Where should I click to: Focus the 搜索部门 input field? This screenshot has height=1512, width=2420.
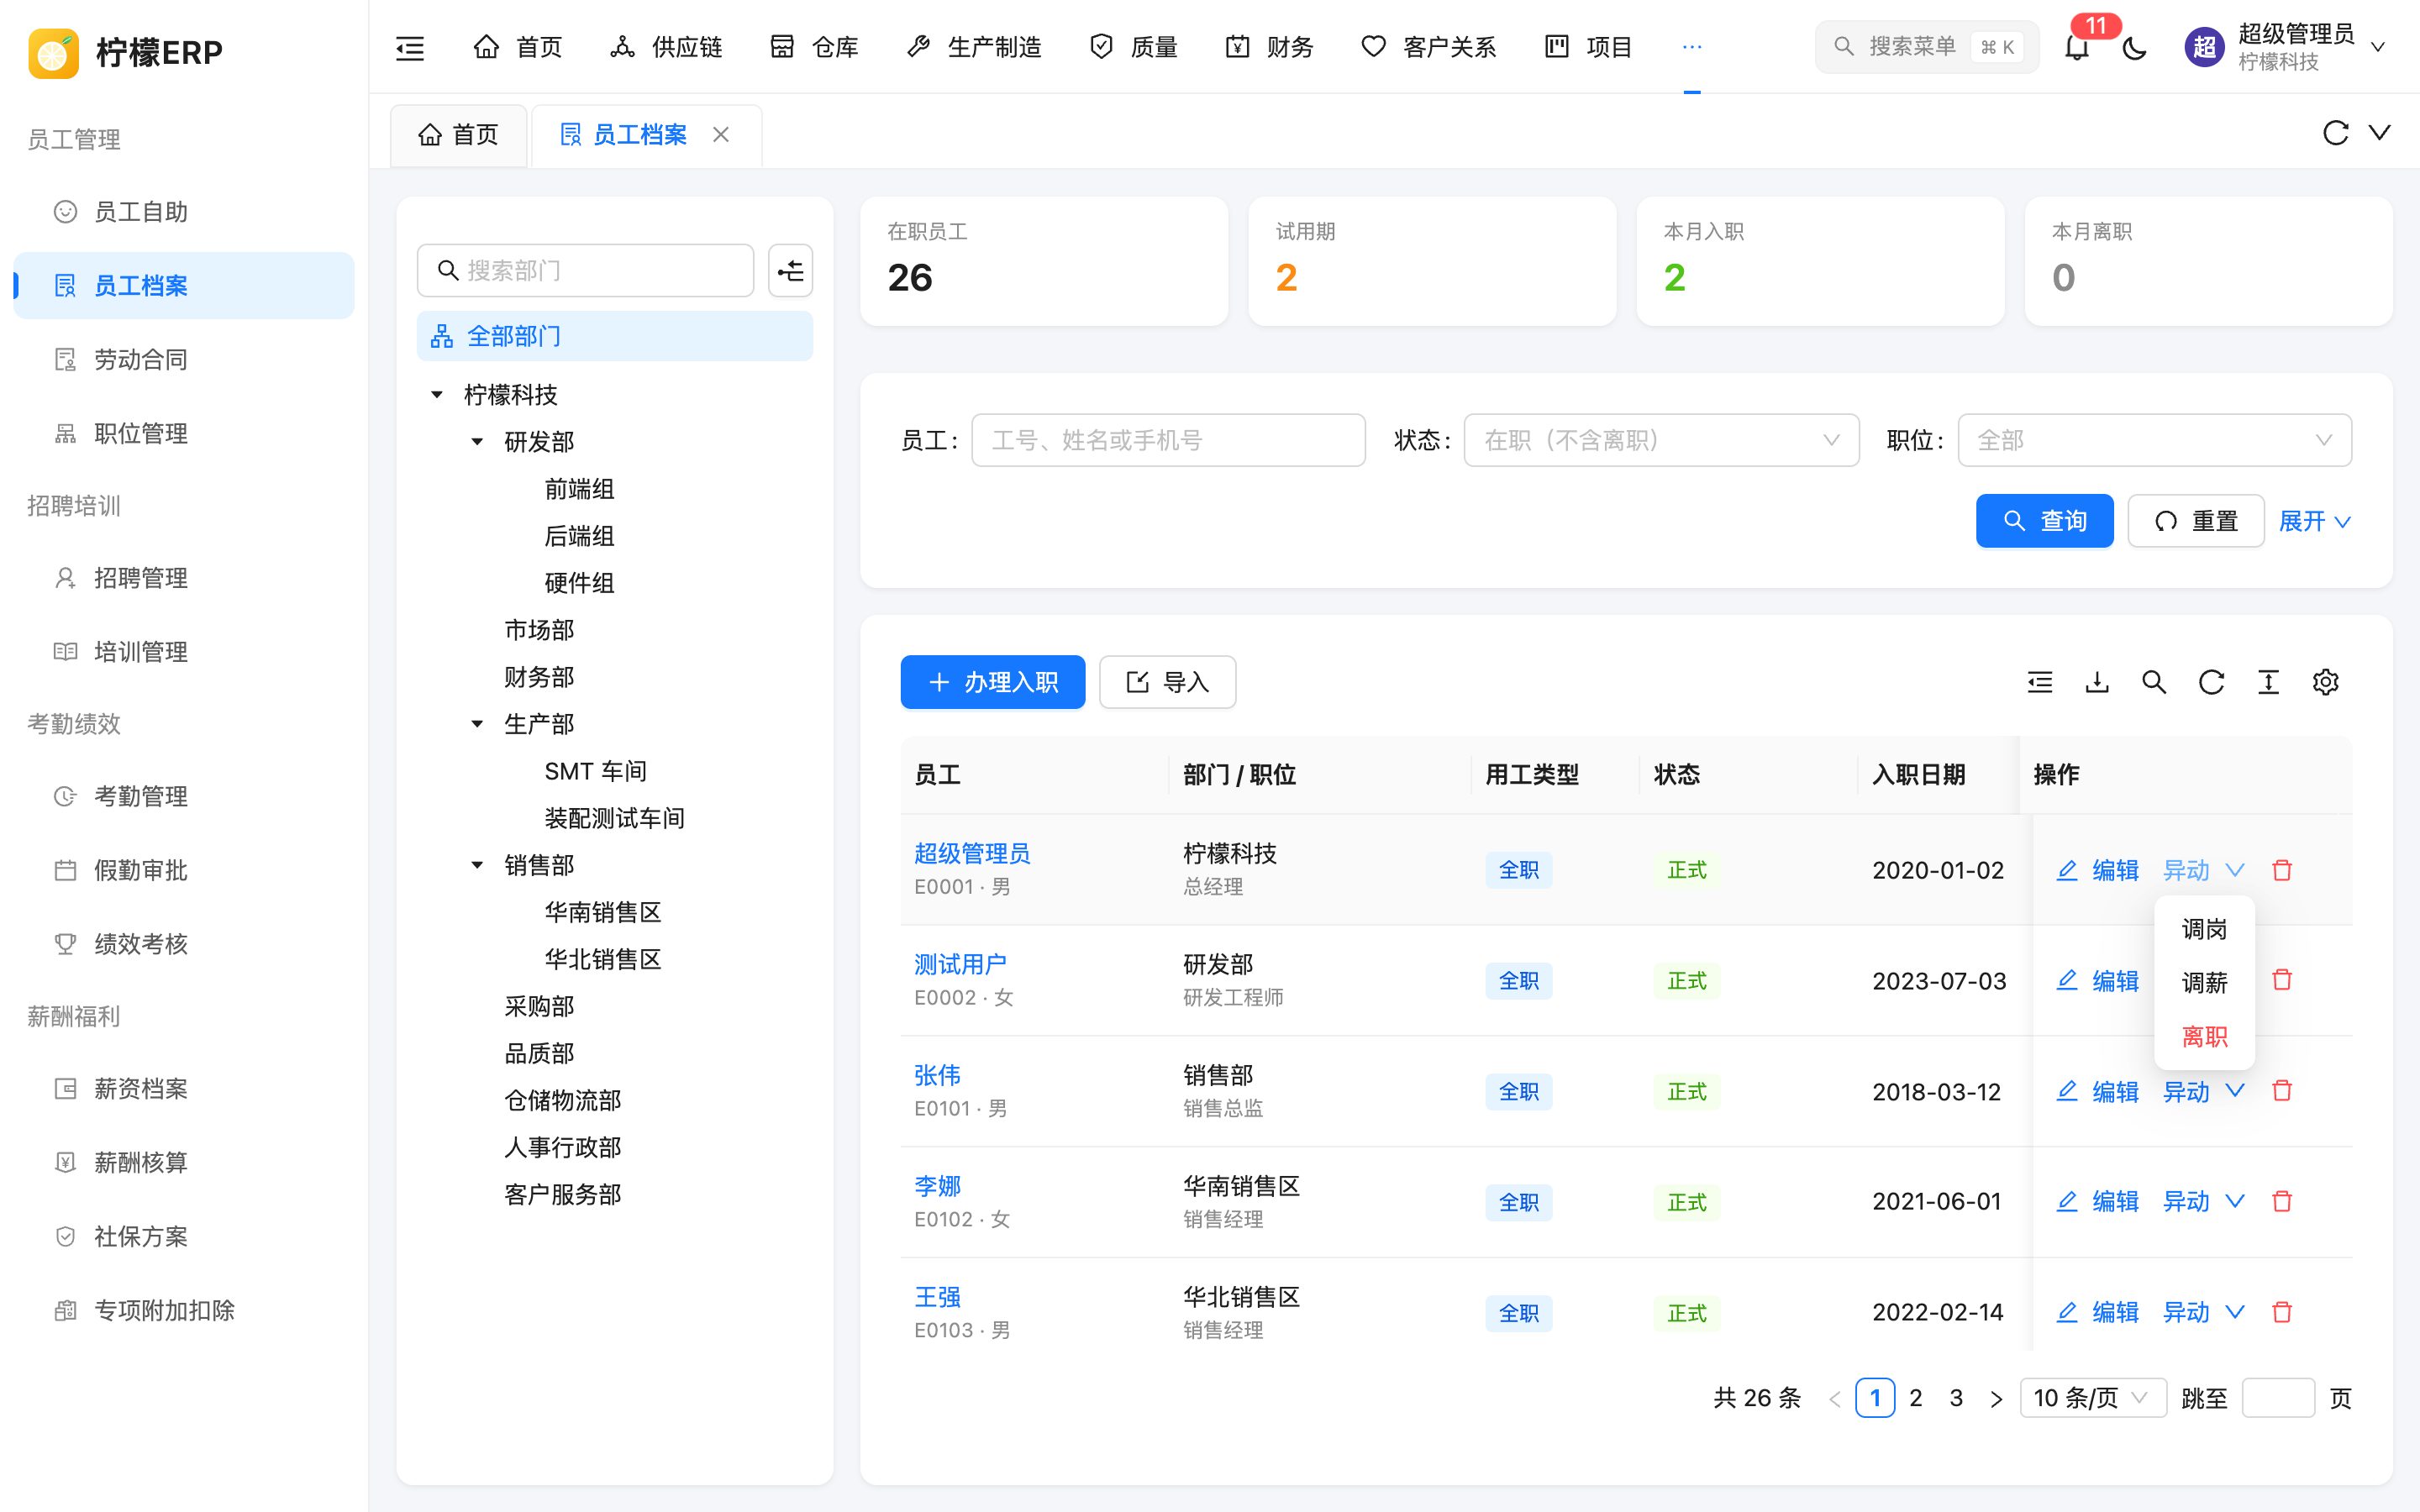(585, 270)
